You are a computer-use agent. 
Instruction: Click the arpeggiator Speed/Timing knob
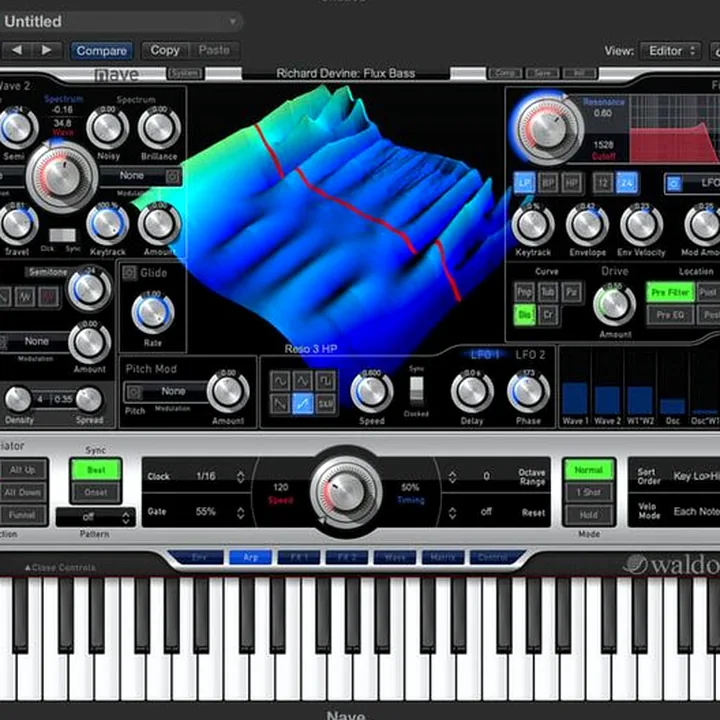tap(346, 492)
